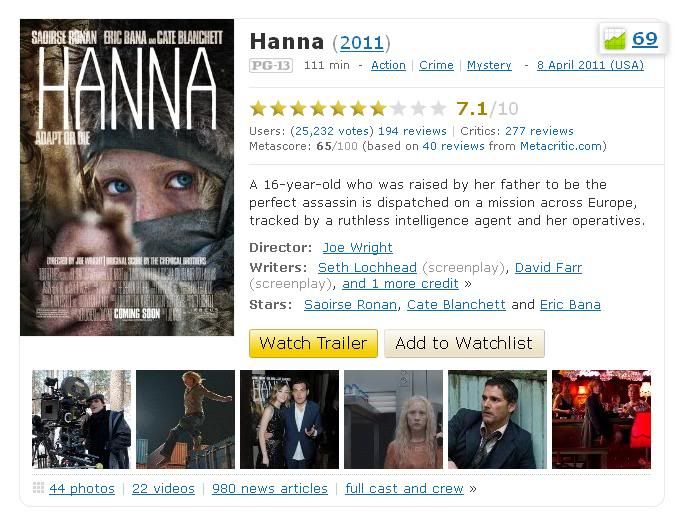The height and width of the screenshot is (514, 676).
Task: Open the film camera behind-the-scenes photo
Action: (x=81, y=419)
